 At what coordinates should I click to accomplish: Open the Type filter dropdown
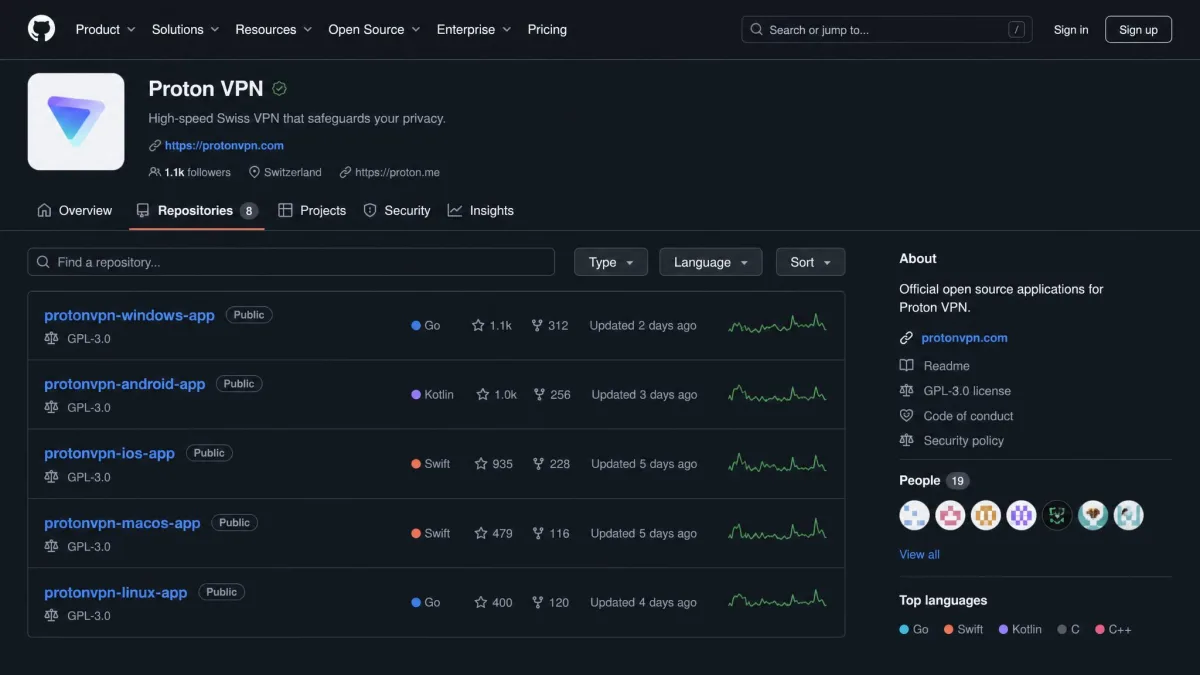(x=611, y=262)
